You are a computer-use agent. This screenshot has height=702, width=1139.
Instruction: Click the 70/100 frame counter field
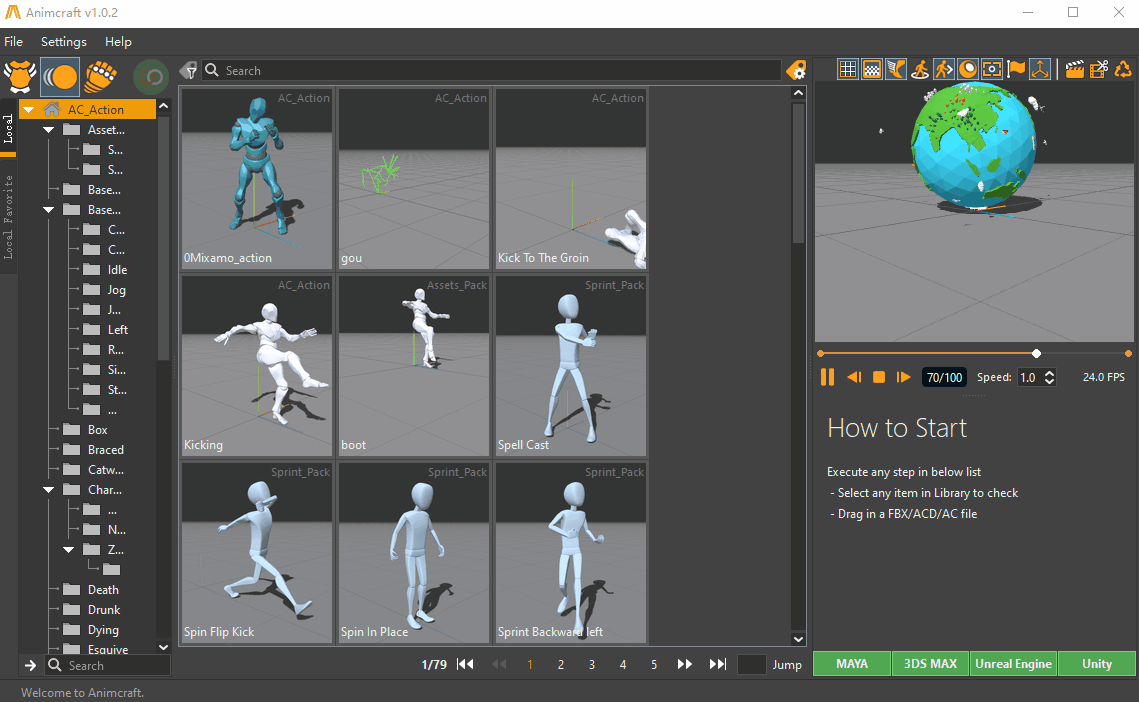tap(944, 377)
